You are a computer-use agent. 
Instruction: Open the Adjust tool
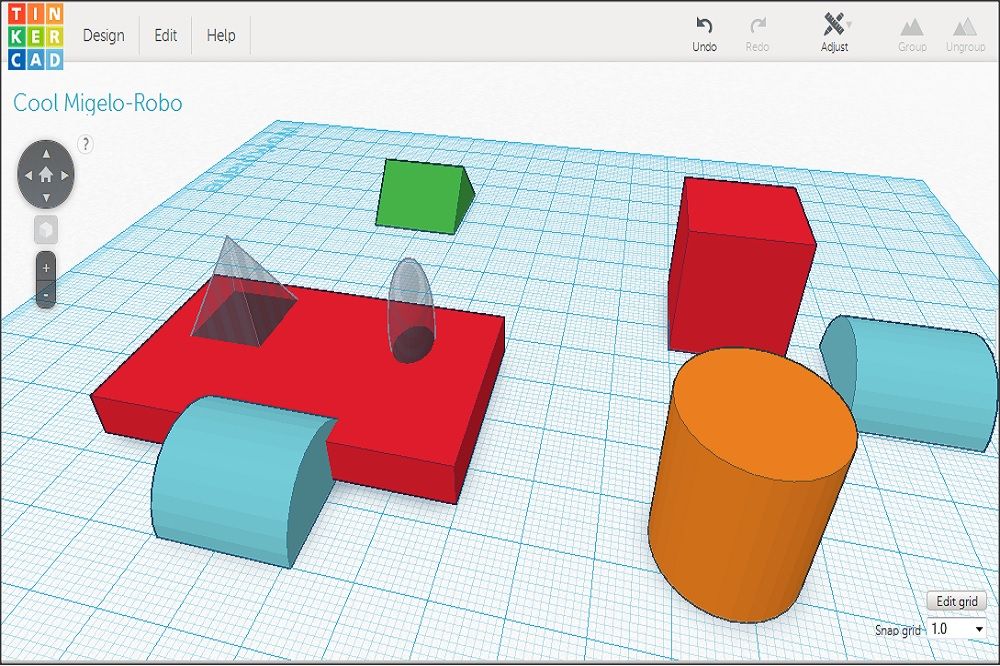click(x=834, y=33)
